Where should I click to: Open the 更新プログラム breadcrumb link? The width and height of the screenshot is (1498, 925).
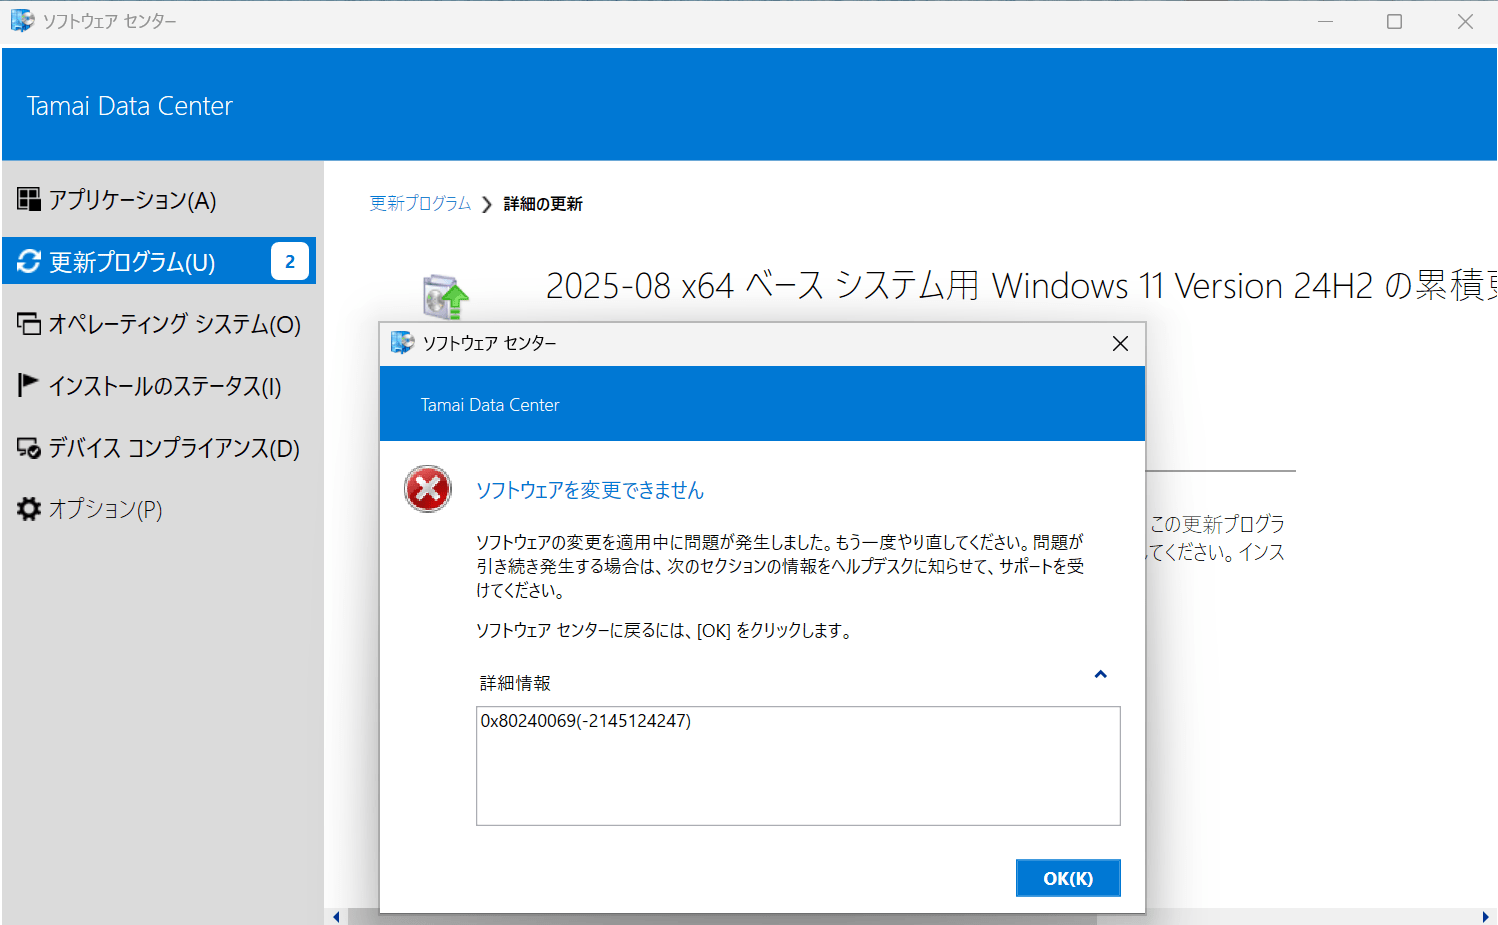tap(419, 203)
